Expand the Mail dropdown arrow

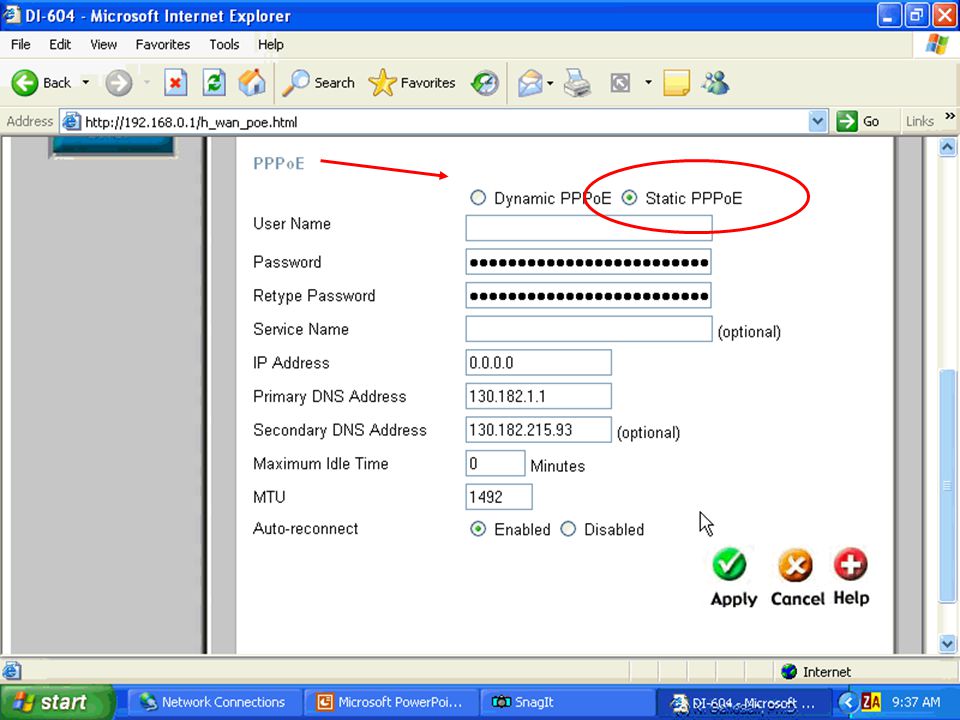pos(550,83)
